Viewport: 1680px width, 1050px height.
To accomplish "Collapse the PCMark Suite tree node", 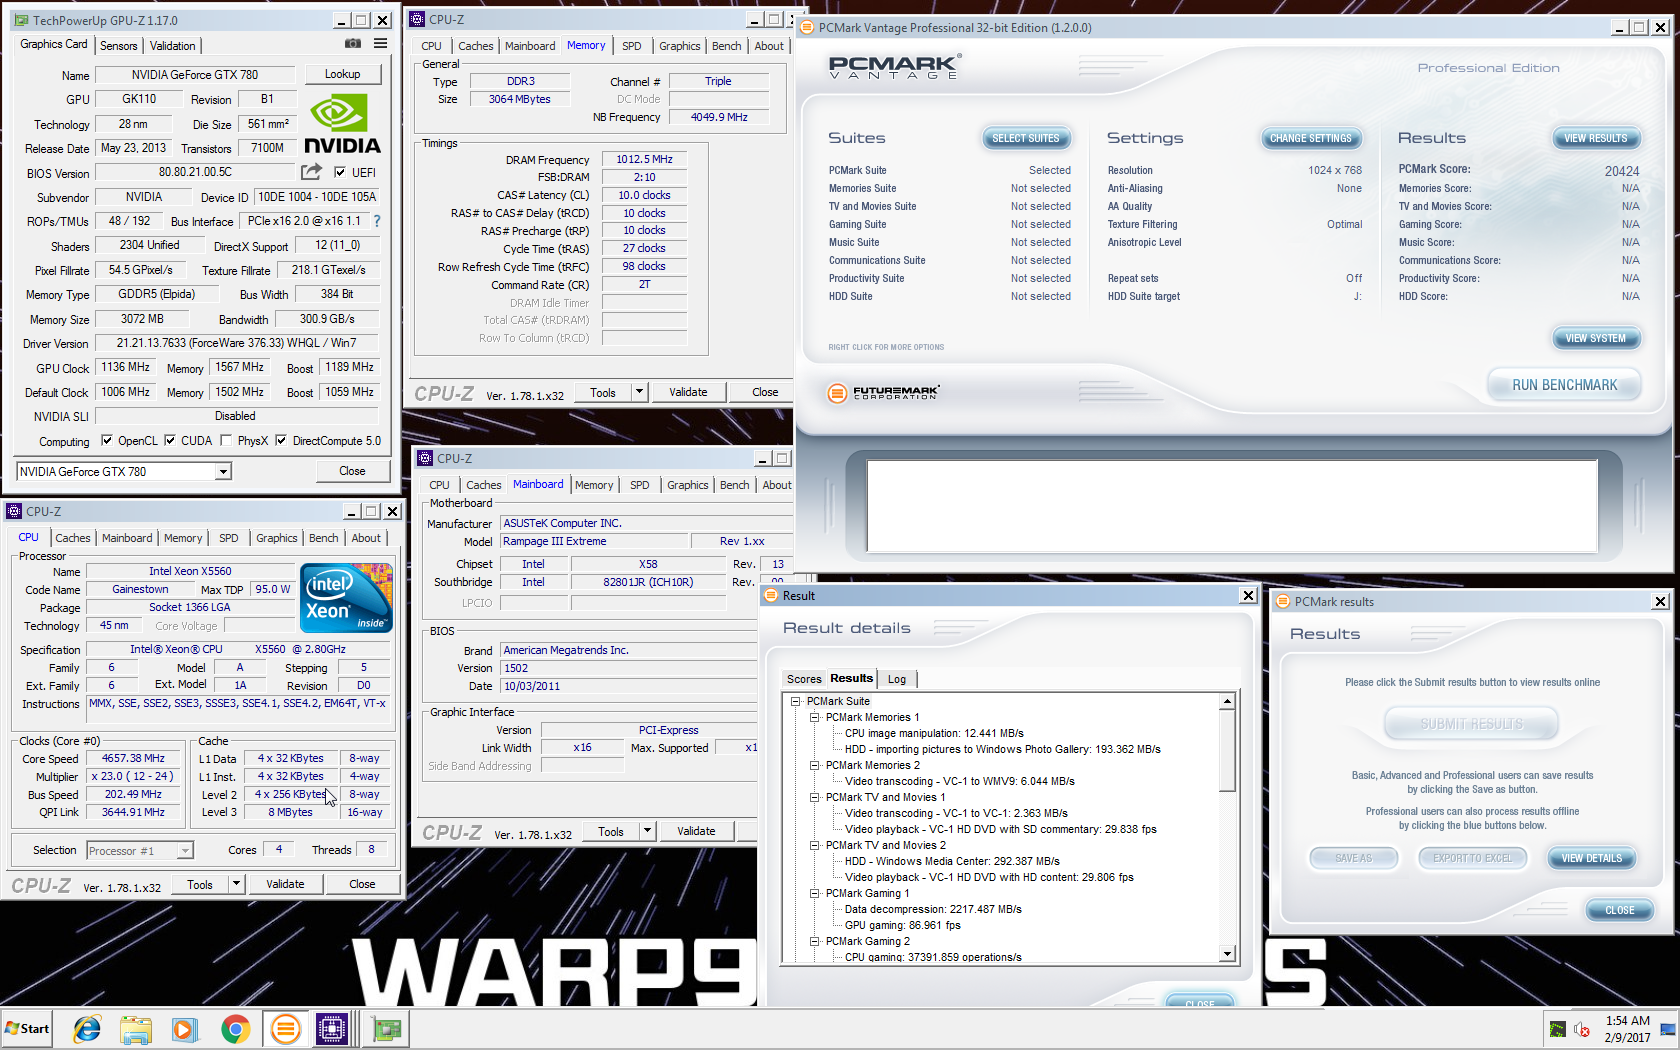I will coord(796,701).
